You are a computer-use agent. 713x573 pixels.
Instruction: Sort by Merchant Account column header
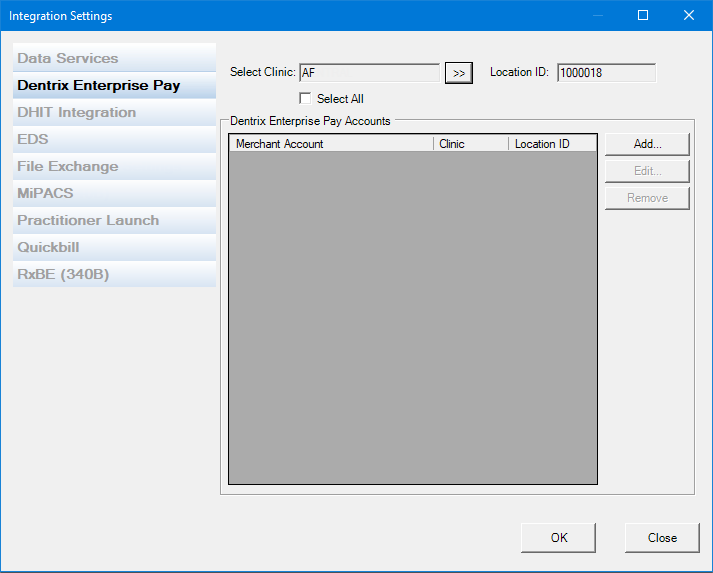click(330, 144)
